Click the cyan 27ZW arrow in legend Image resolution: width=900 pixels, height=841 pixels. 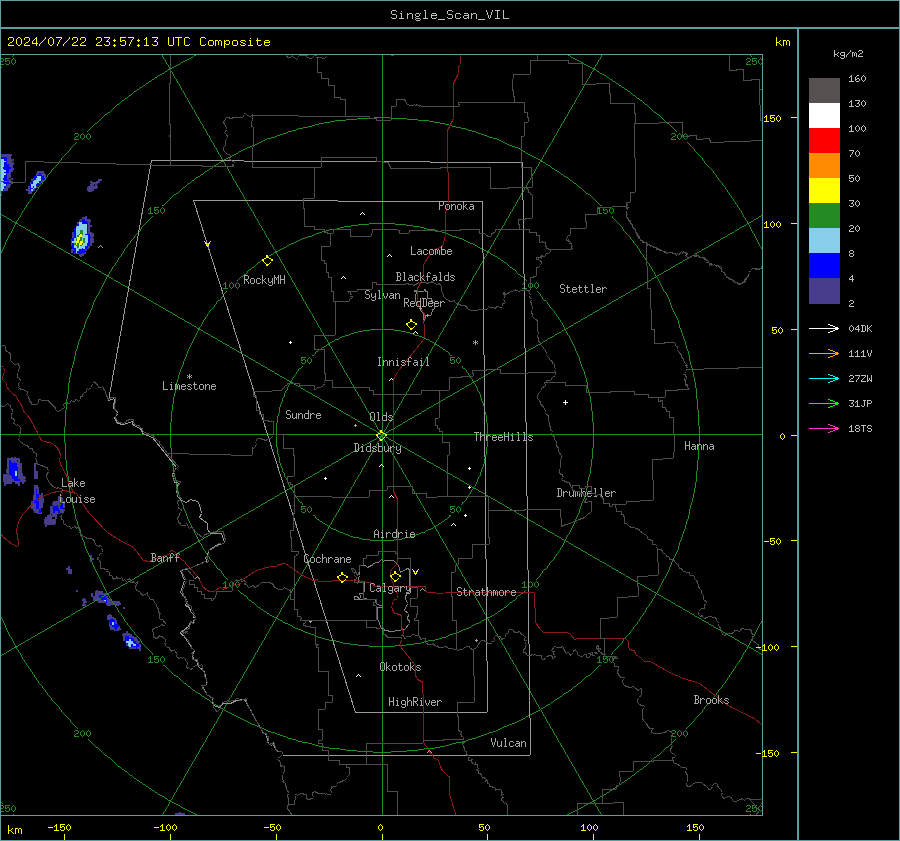[824, 378]
